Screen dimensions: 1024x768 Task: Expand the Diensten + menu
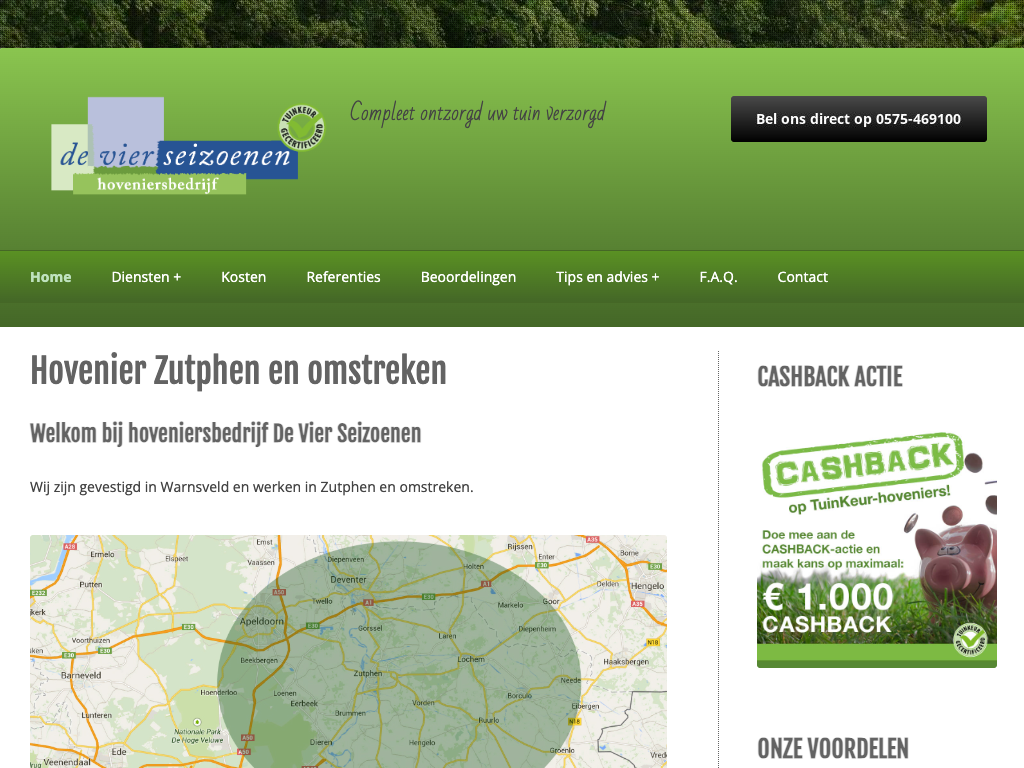146,277
